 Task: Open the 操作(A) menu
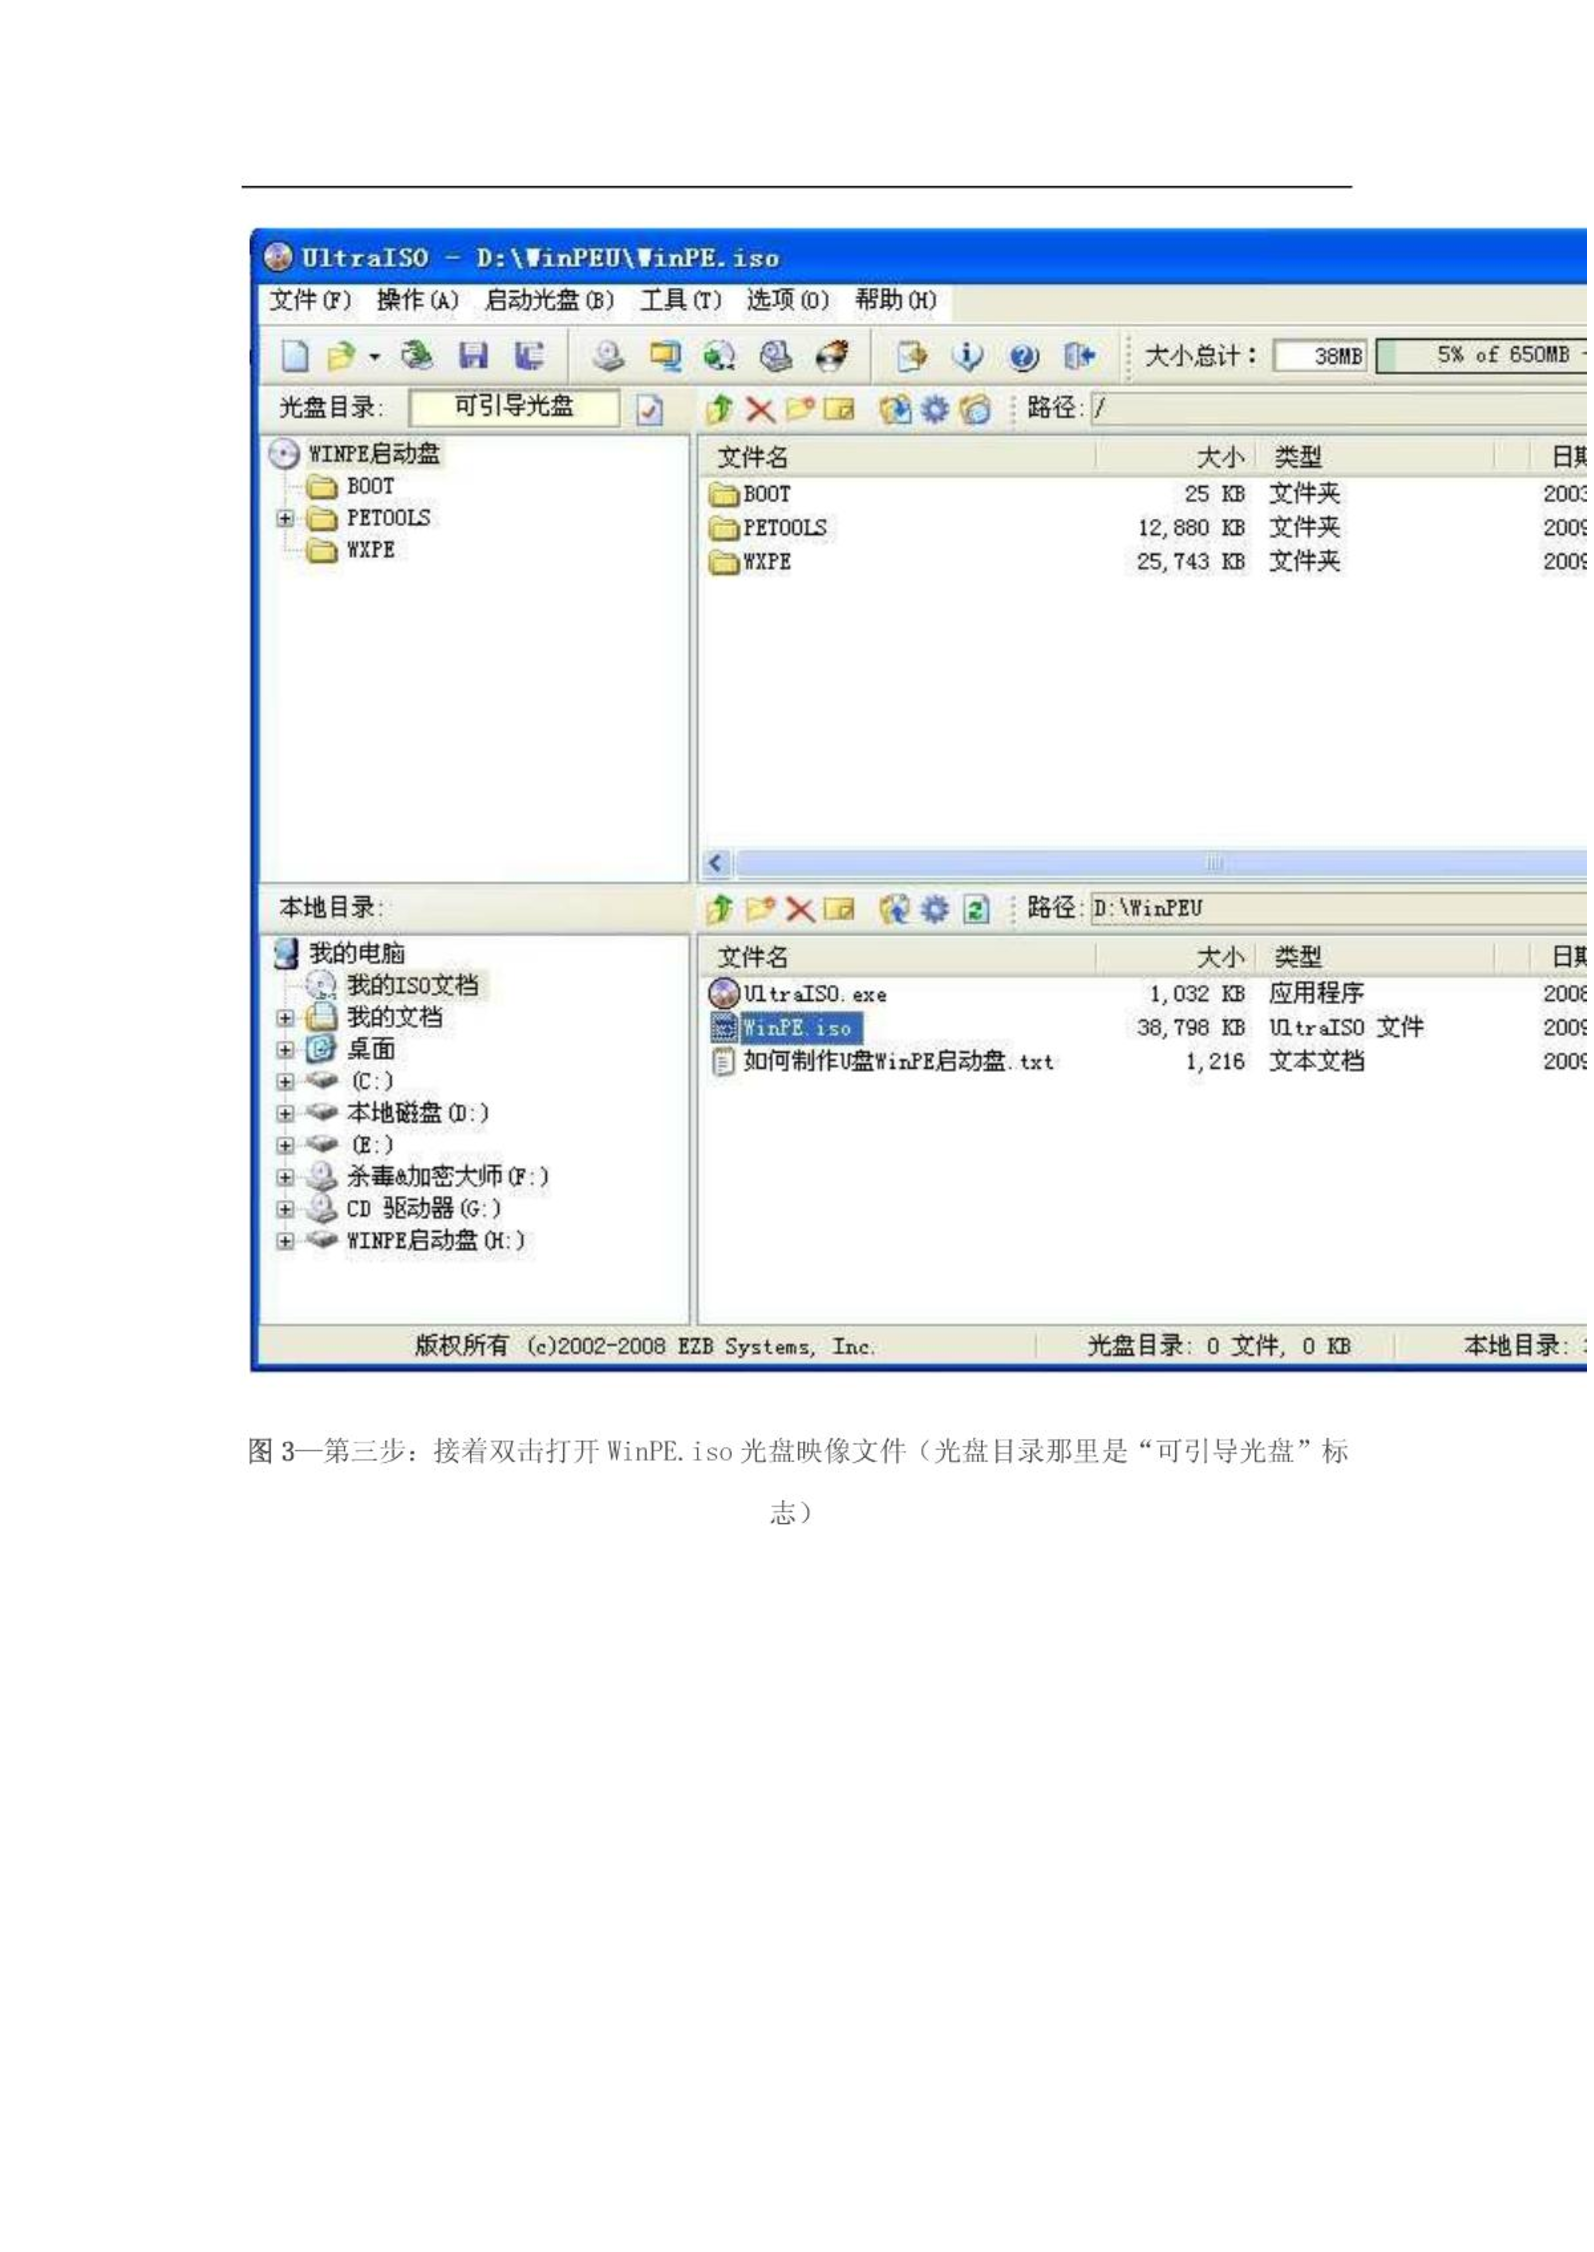click(419, 301)
